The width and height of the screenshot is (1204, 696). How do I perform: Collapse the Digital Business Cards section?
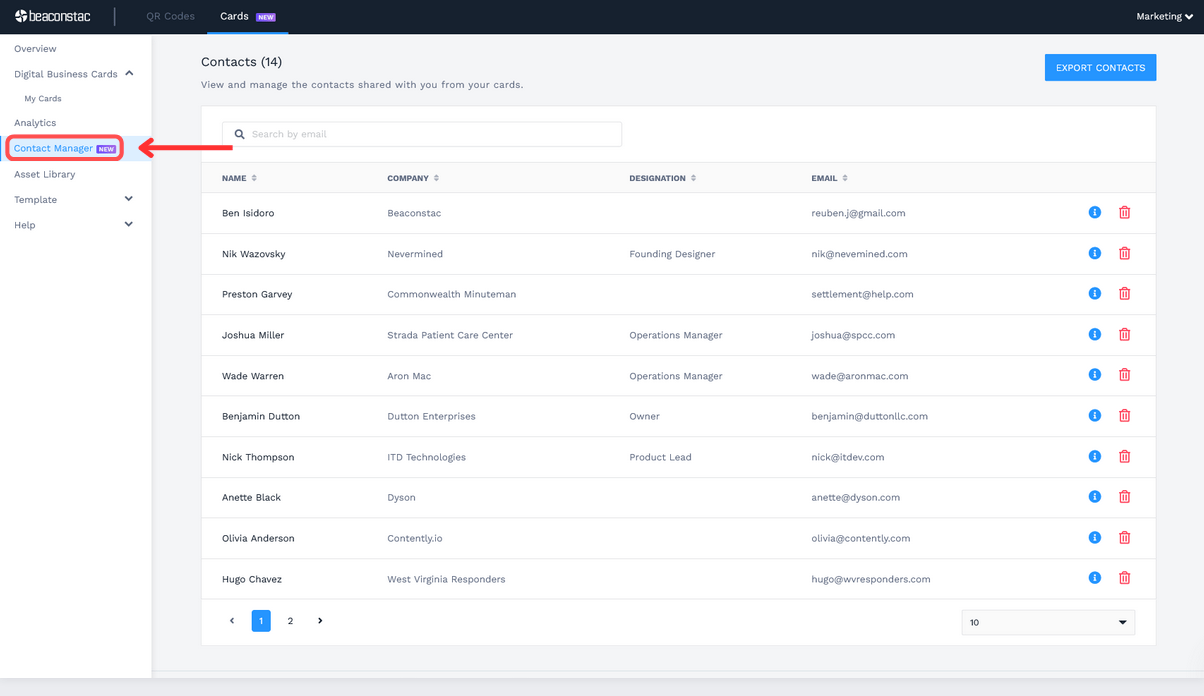pos(130,73)
